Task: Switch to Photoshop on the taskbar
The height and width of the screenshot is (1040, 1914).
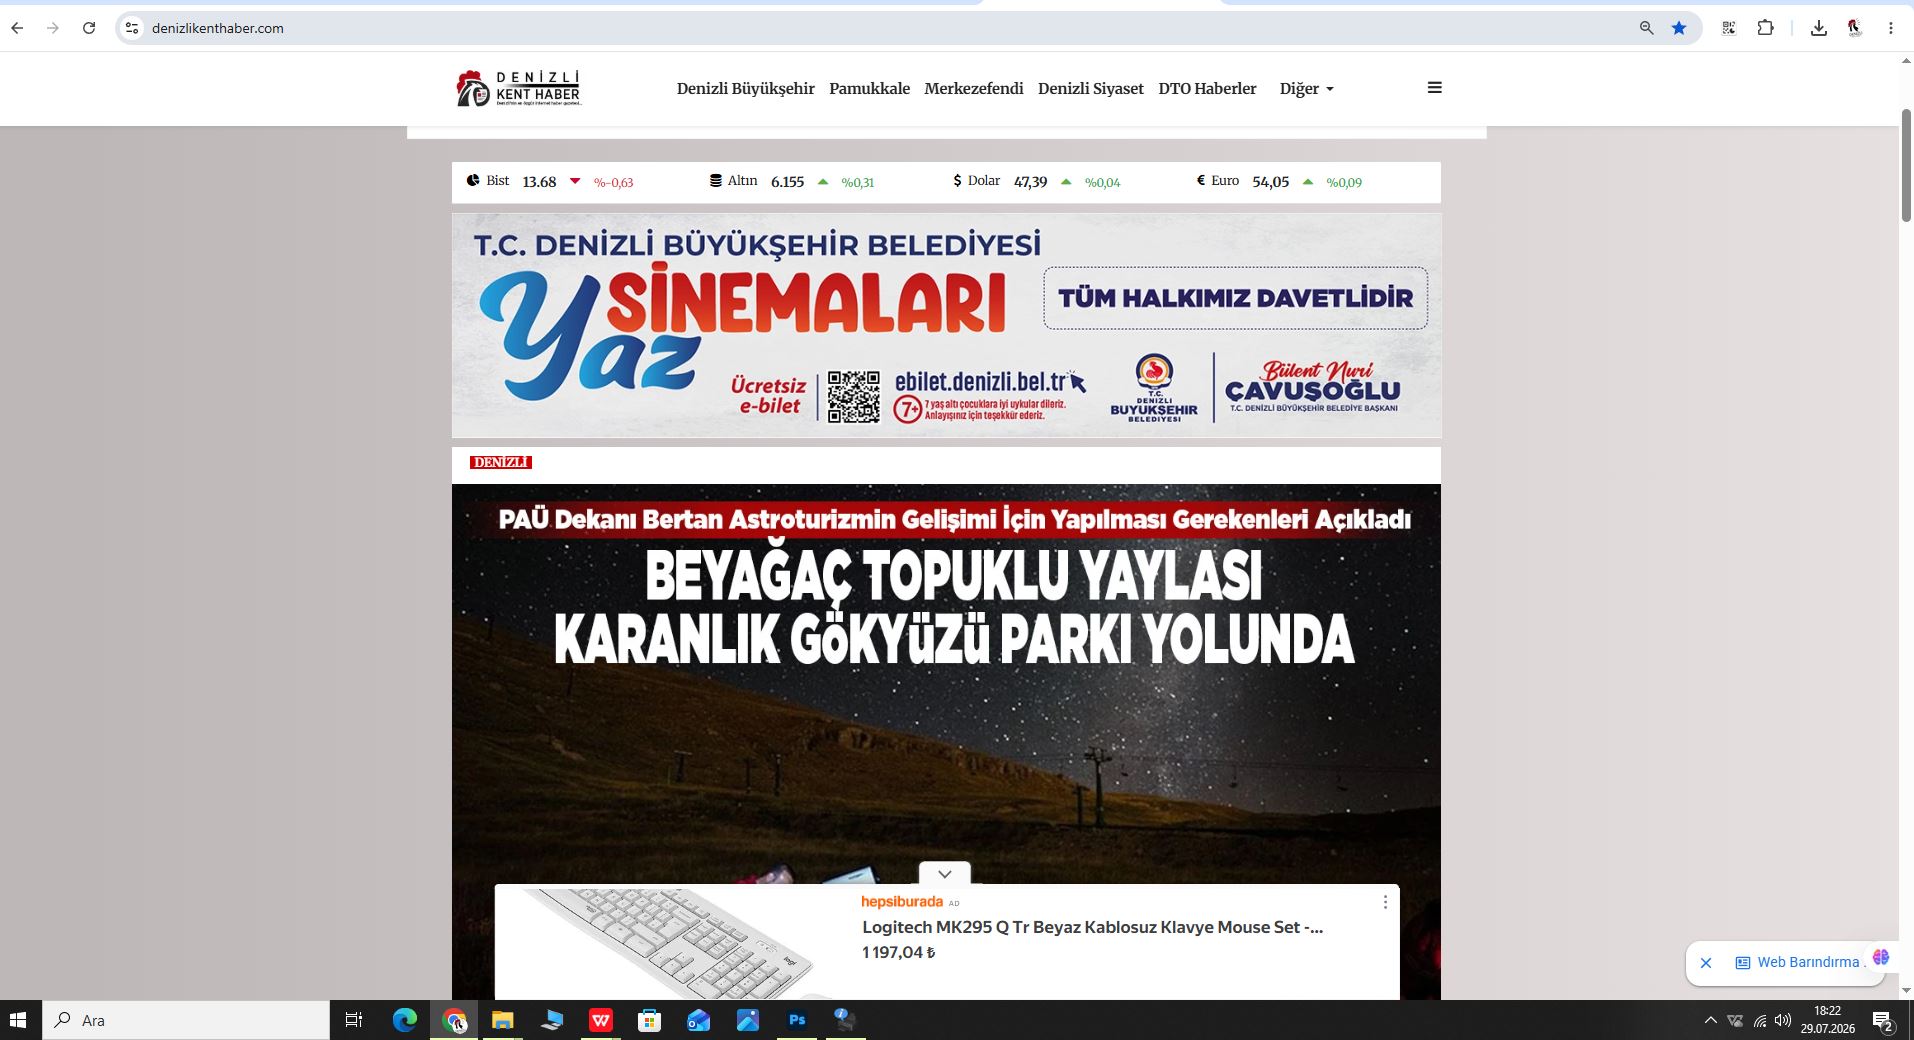Action: pyautogui.click(x=797, y=1020)
